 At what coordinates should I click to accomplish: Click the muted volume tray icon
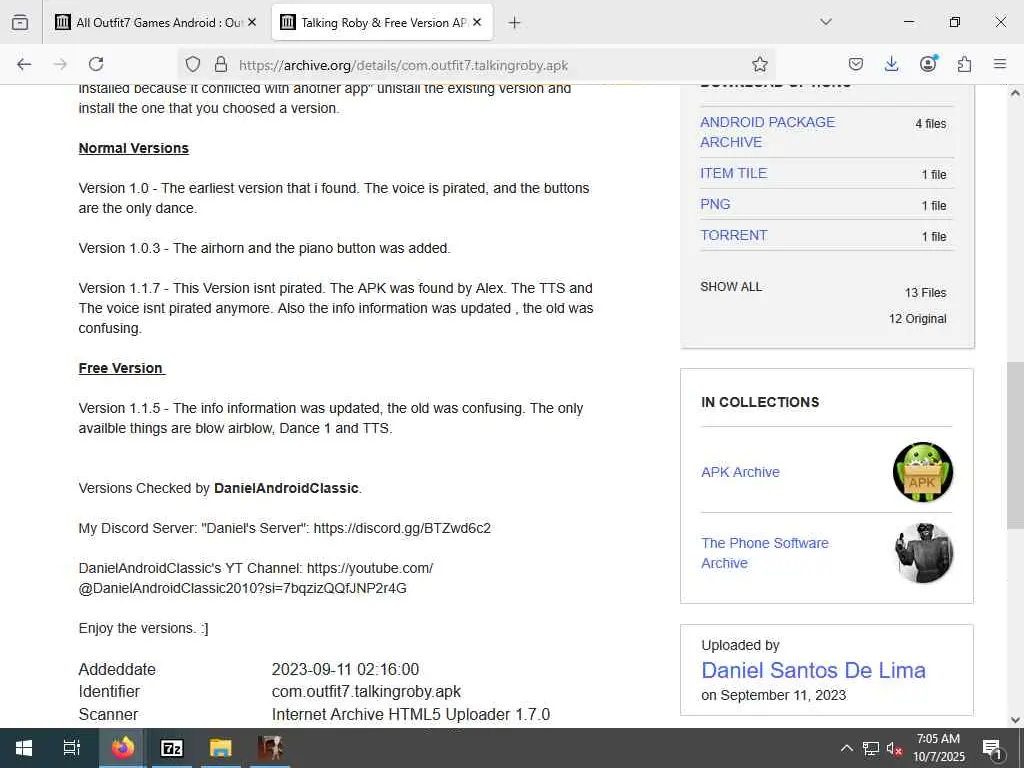tap(894, 748)
